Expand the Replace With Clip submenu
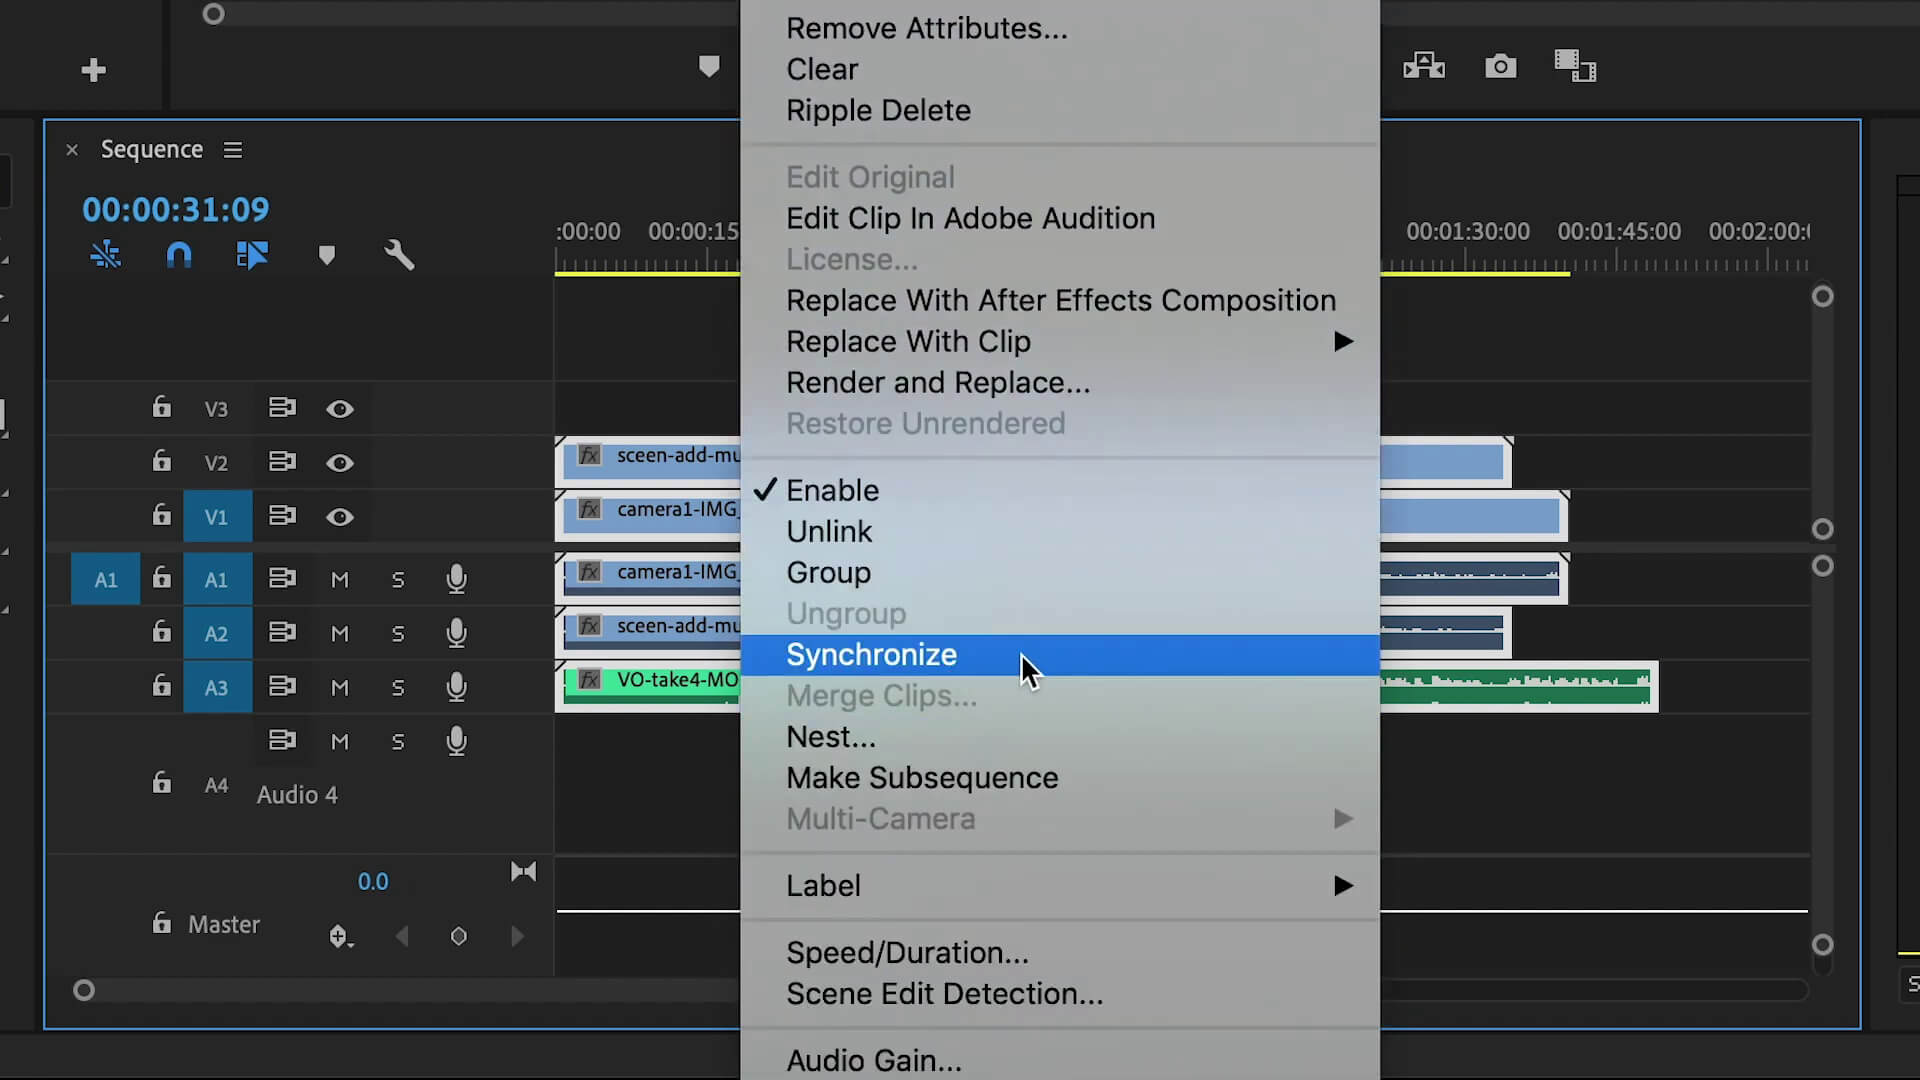The width and height of the screenshot is (1920, 1080). coord(1343,341)
